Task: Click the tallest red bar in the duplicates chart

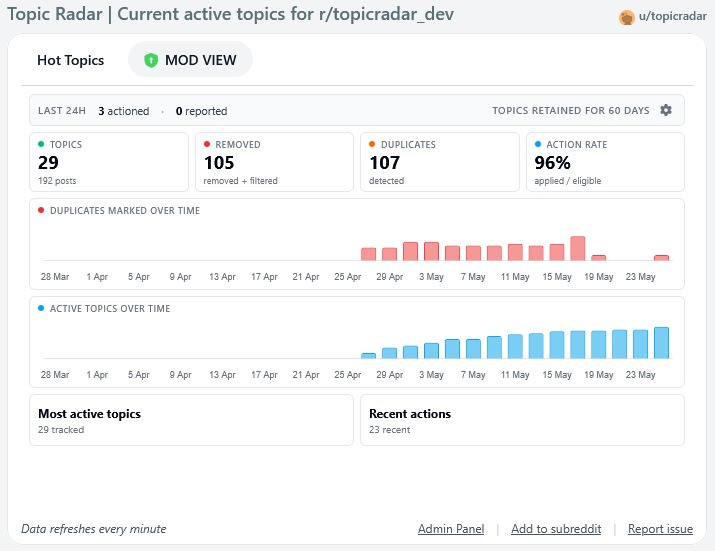Action: coord(578,249)
